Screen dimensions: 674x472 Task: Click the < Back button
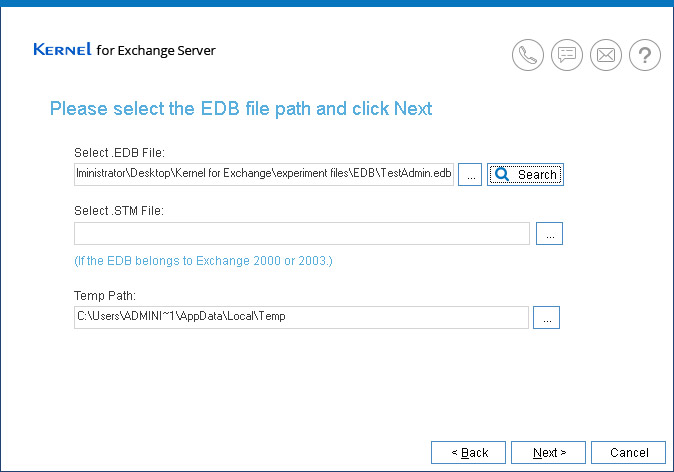469,453
